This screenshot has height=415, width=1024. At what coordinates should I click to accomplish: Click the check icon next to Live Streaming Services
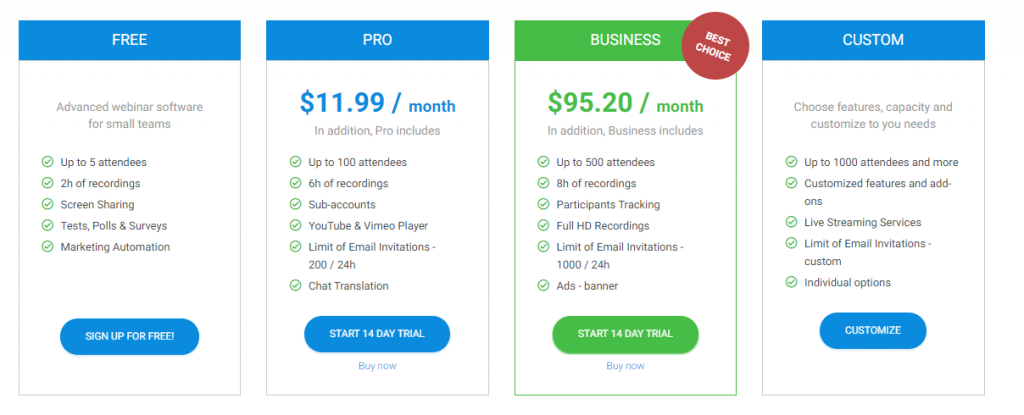pos(791,222)
